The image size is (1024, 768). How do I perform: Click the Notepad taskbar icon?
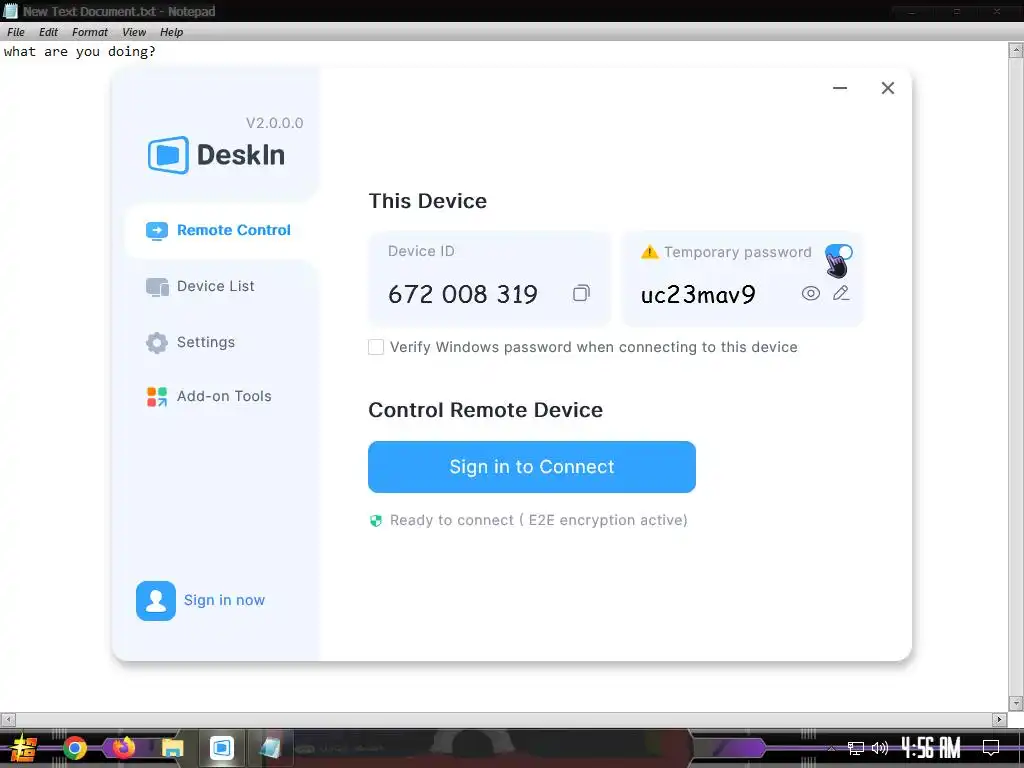(x=270, y=748)
